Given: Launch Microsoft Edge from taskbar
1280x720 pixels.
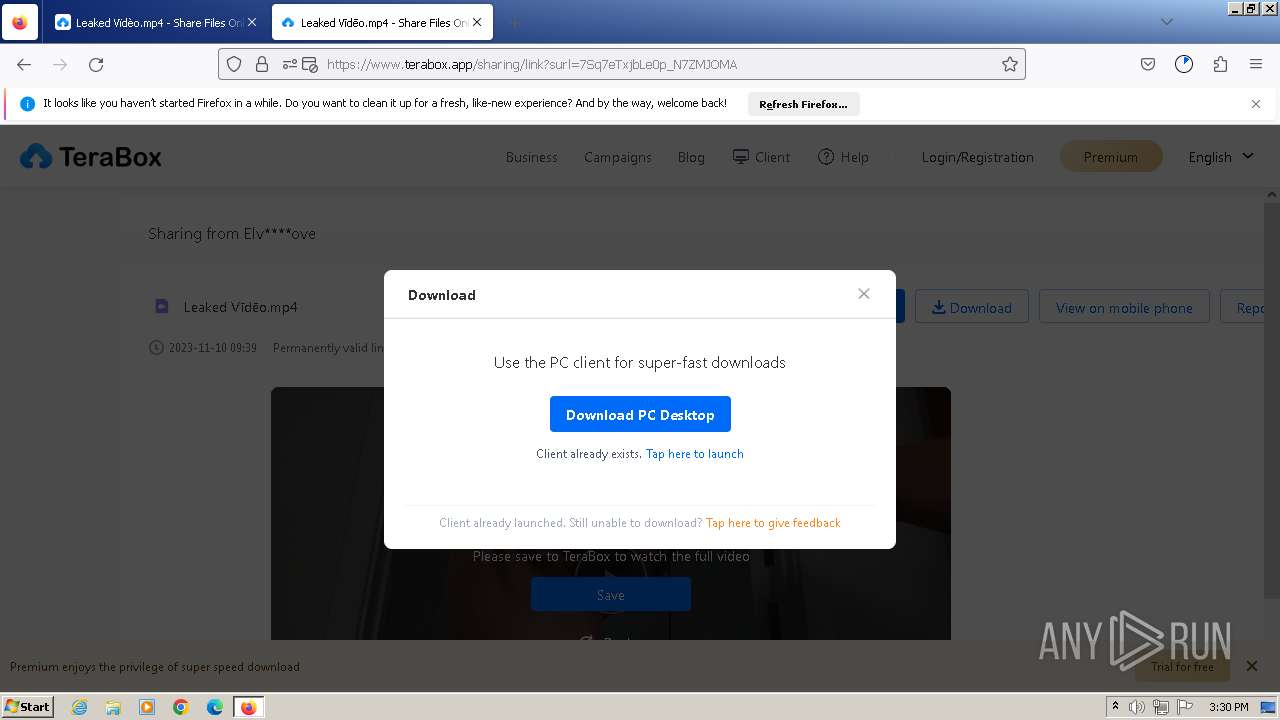Looking at the screenshot, I should [215, 707].
